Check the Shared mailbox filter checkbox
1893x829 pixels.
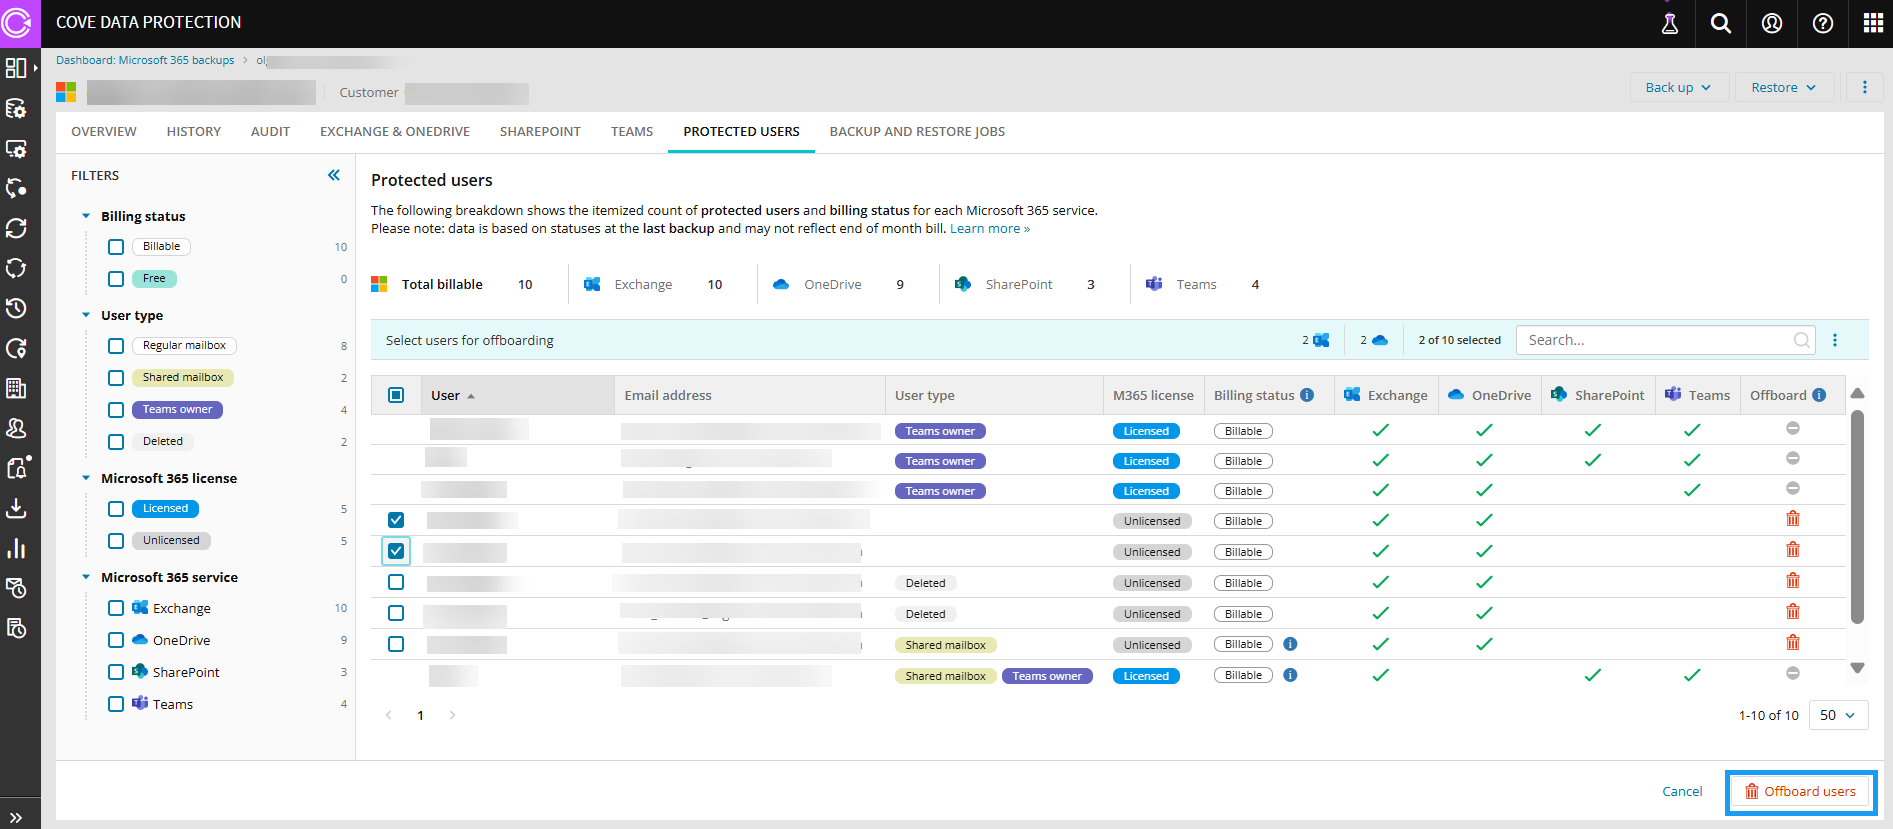[x=116, y=378]
